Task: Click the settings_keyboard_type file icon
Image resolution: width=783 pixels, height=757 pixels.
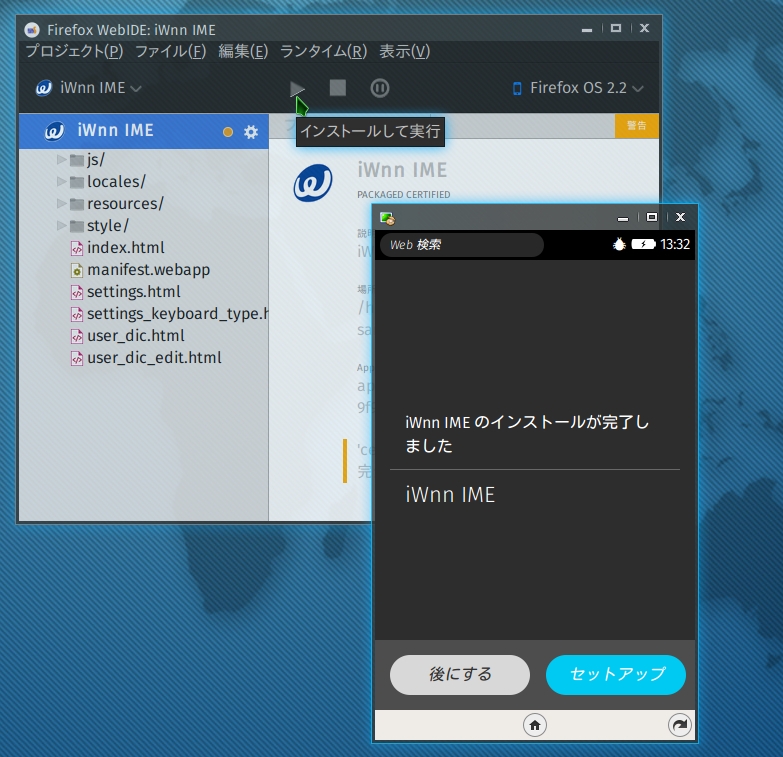Action: coord(76,314)
